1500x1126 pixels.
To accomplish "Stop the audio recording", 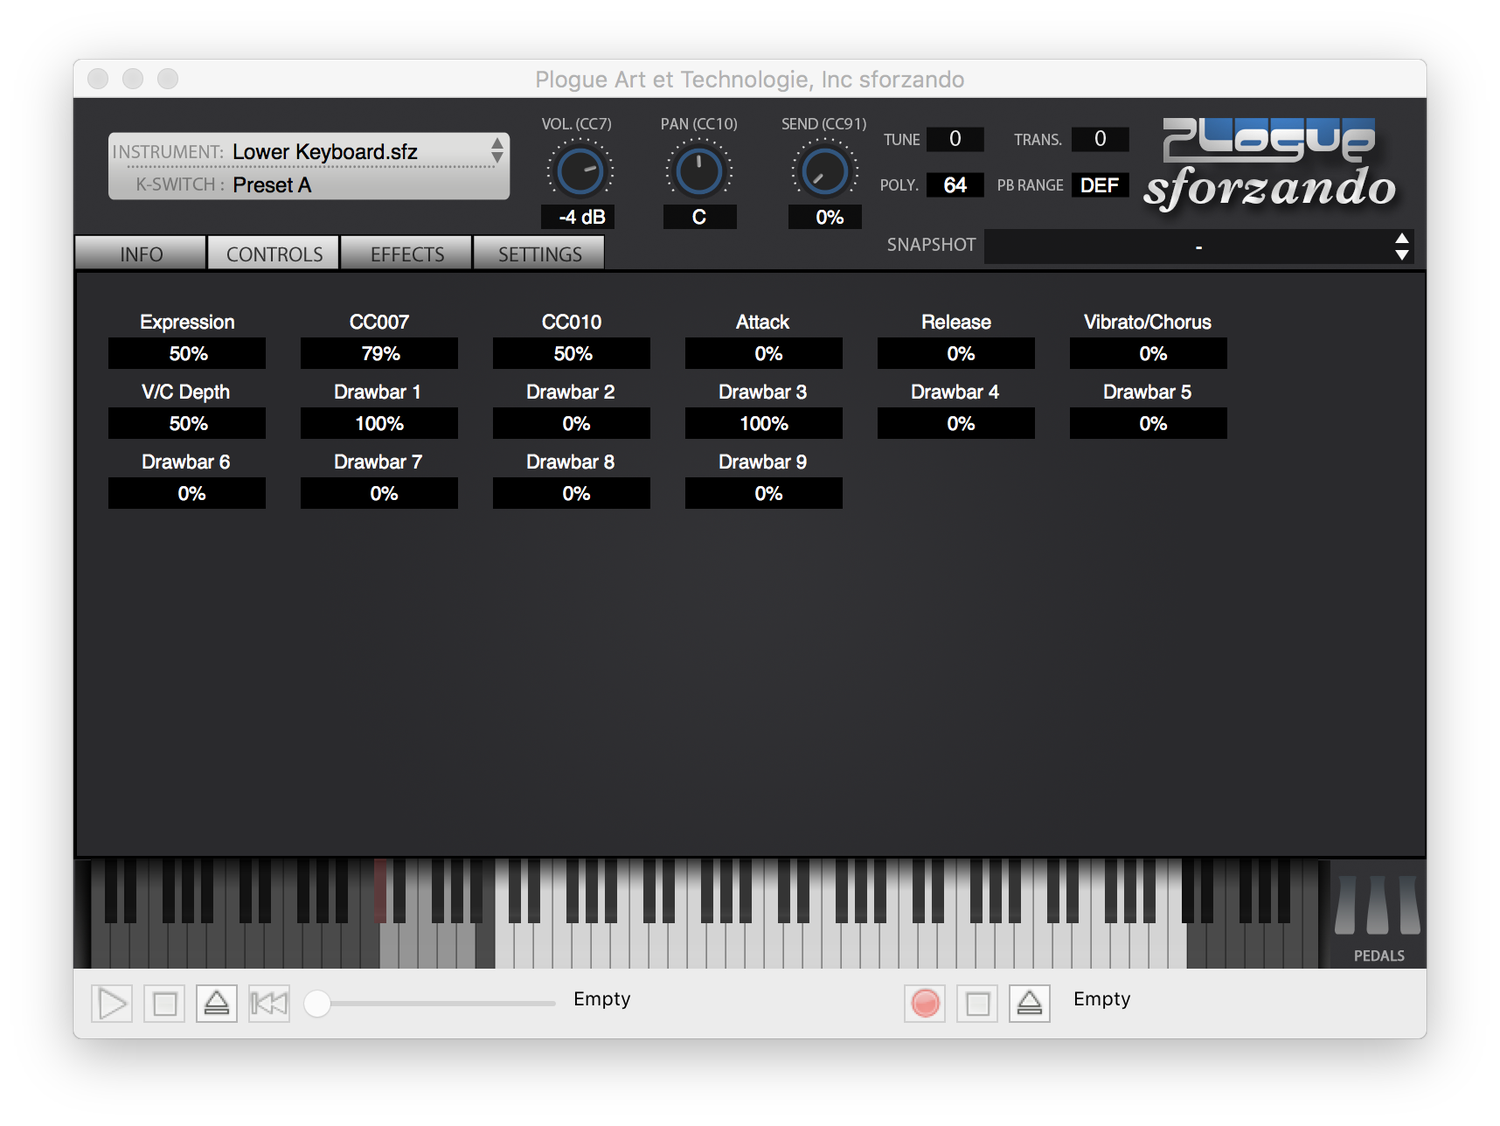I will click(x=977, y=1003).
